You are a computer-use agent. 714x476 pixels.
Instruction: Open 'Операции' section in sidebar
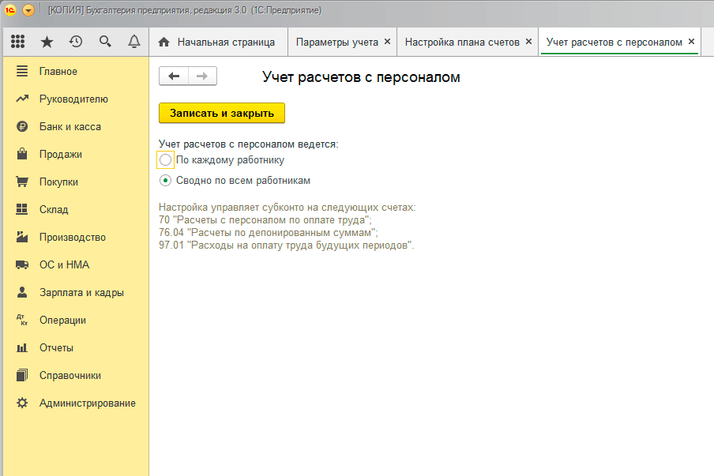pos(62,320)
